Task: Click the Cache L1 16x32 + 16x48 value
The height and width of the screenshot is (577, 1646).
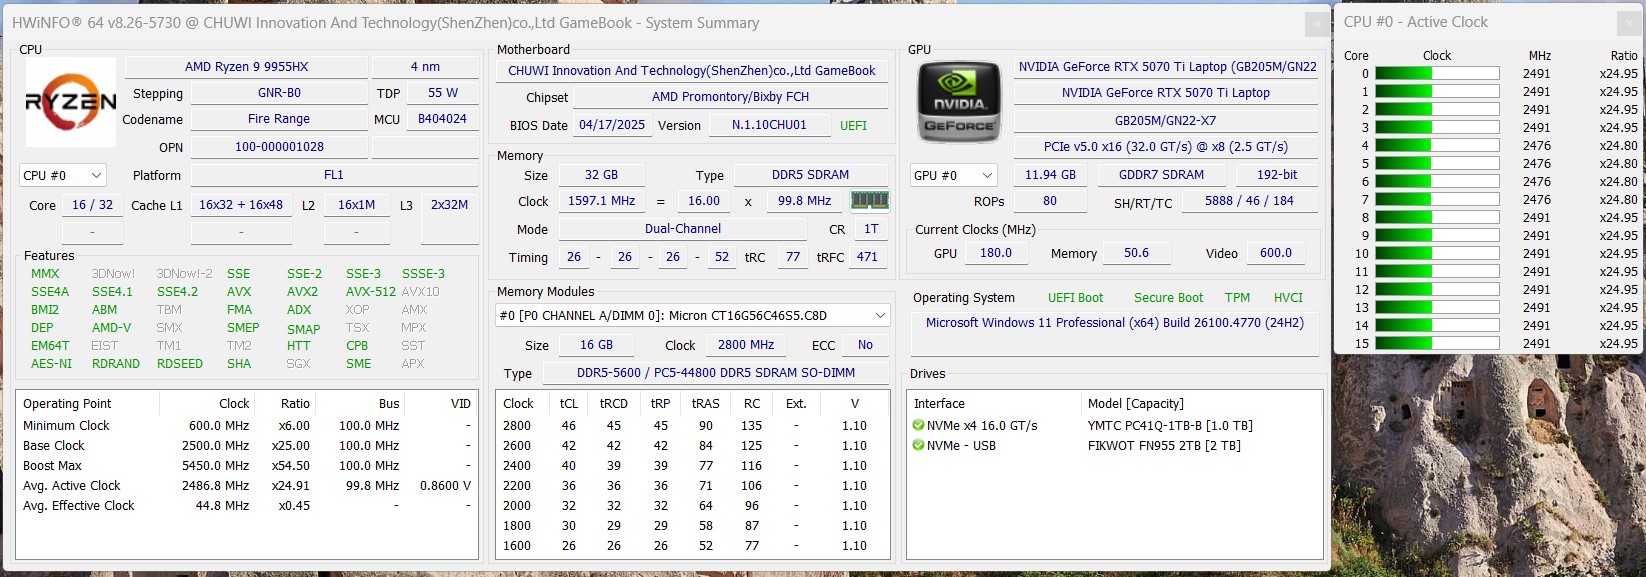Action: point(241,205)
